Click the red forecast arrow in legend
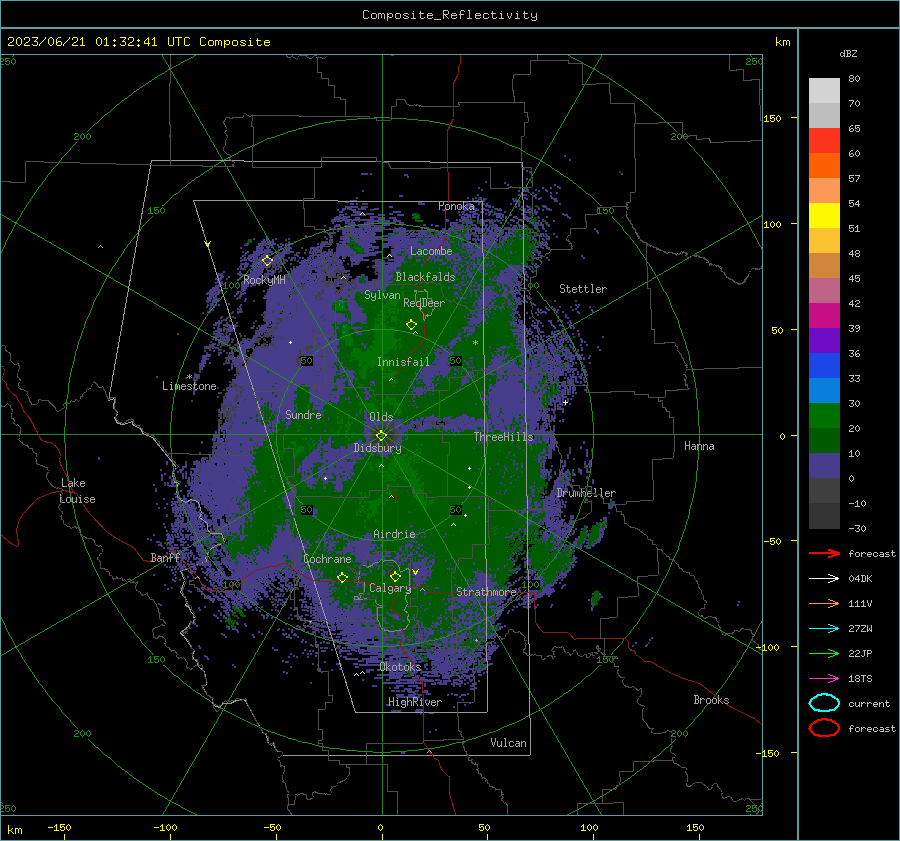 tap(824, 553)
